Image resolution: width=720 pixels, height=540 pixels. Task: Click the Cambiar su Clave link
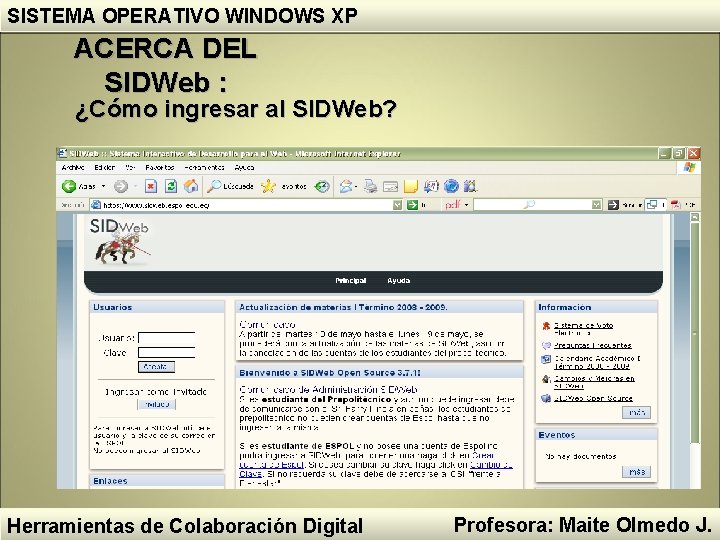tap(491, 465)
